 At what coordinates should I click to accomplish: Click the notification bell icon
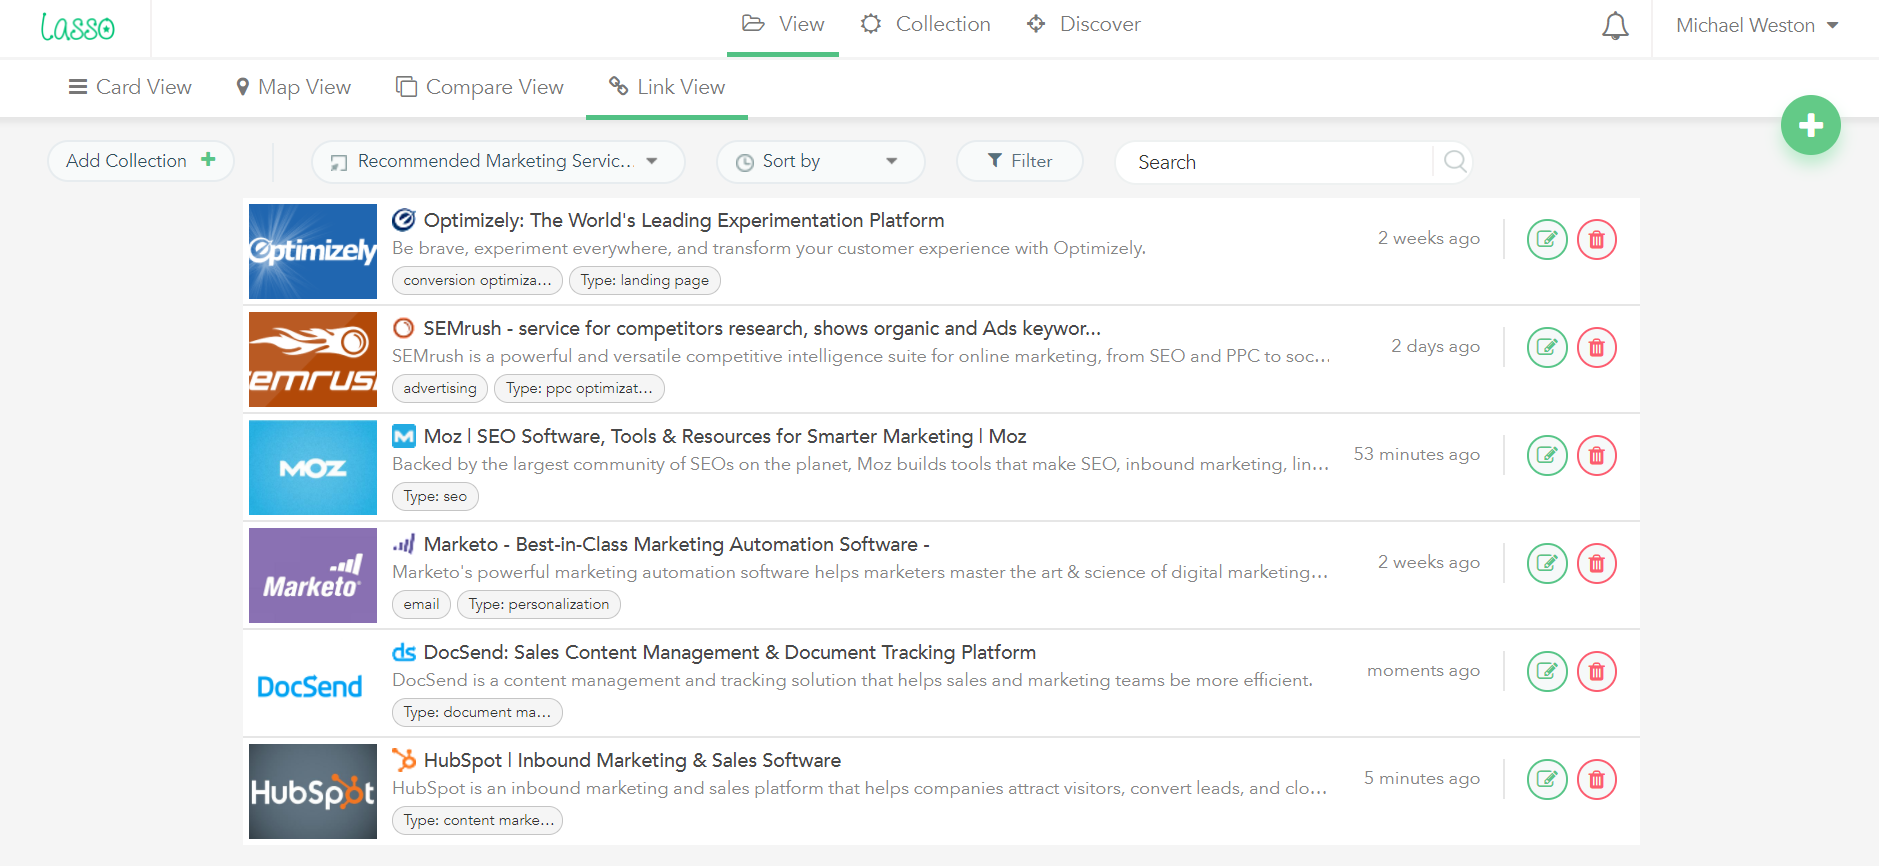click(1614, 26)
